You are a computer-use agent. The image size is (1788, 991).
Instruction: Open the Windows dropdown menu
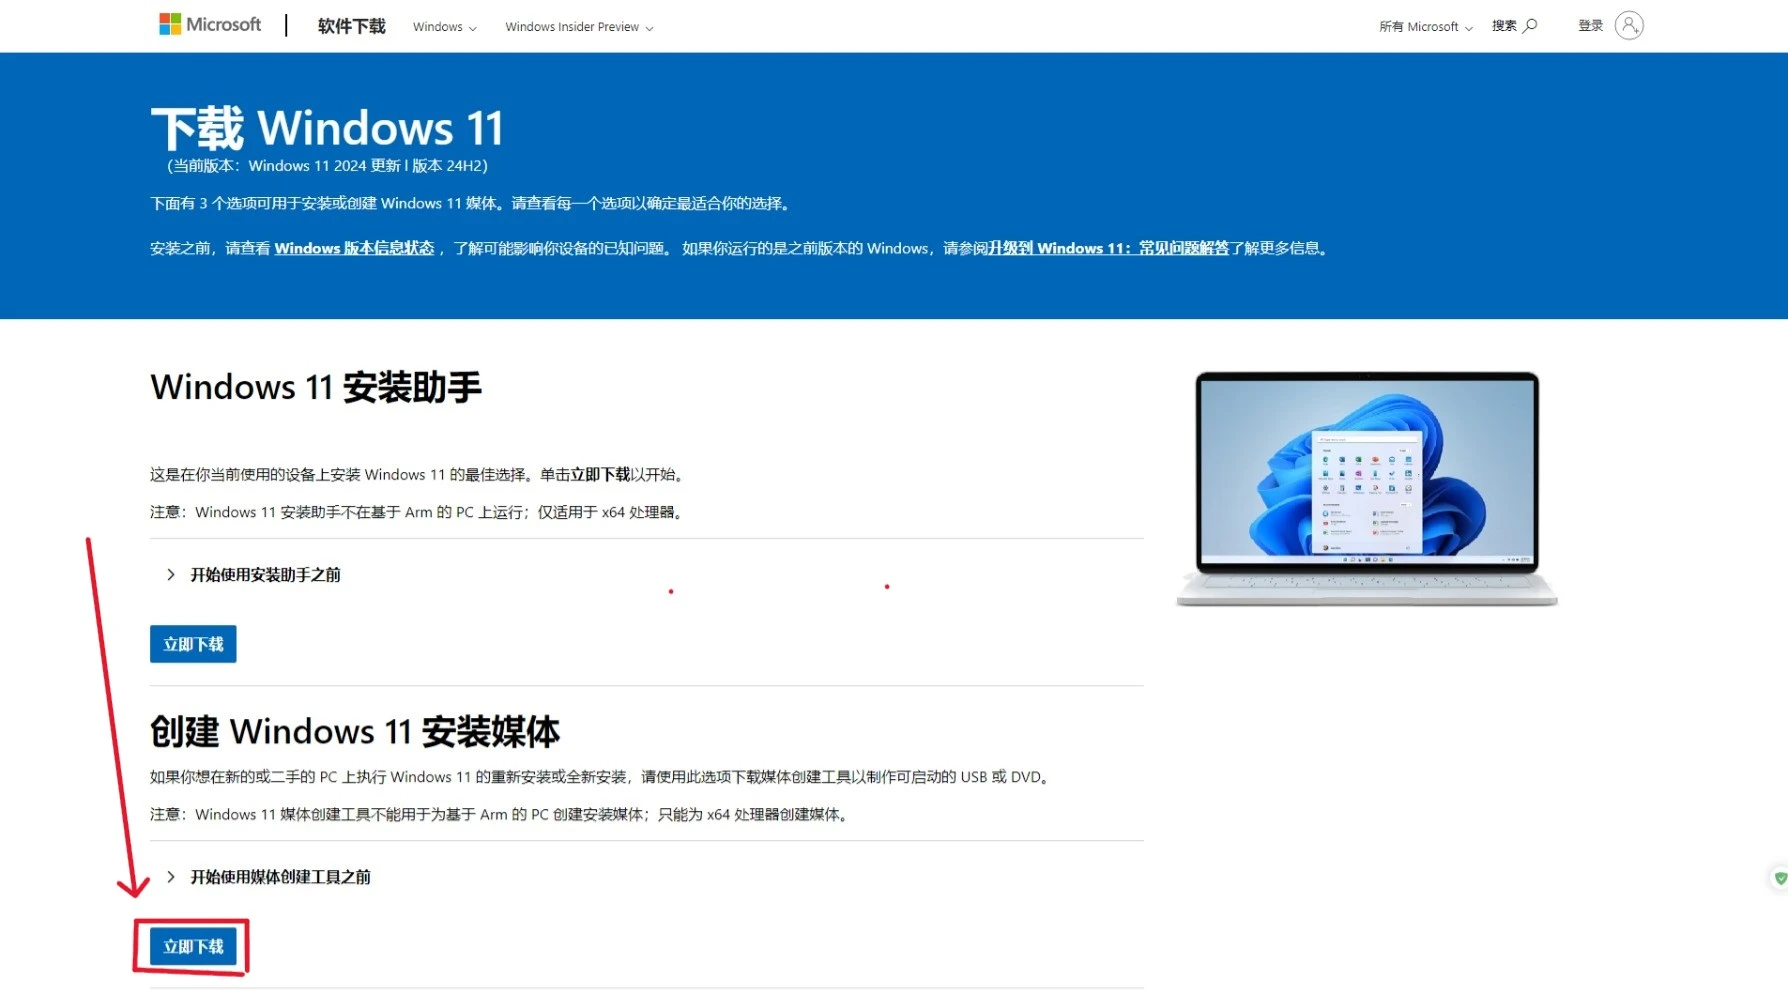pos(444,27)
